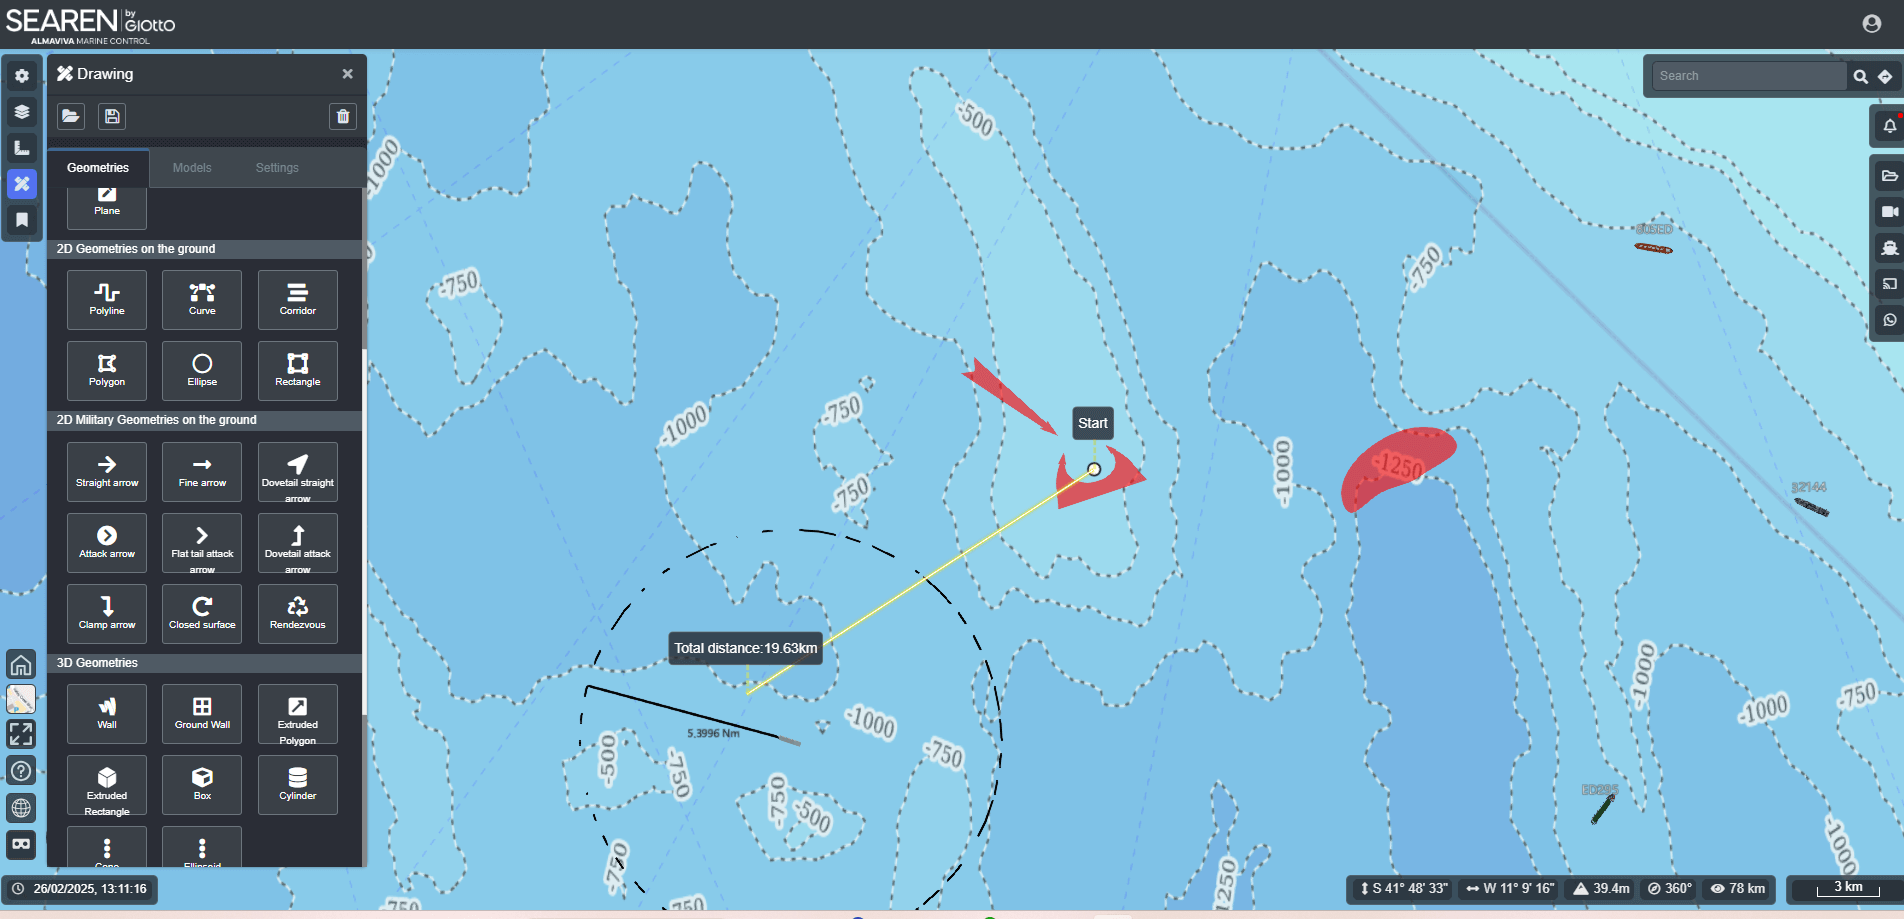Toggle the bookmark panel in sidebar
This screenshot has width=1904, height=919.
[x=22, y=220]
